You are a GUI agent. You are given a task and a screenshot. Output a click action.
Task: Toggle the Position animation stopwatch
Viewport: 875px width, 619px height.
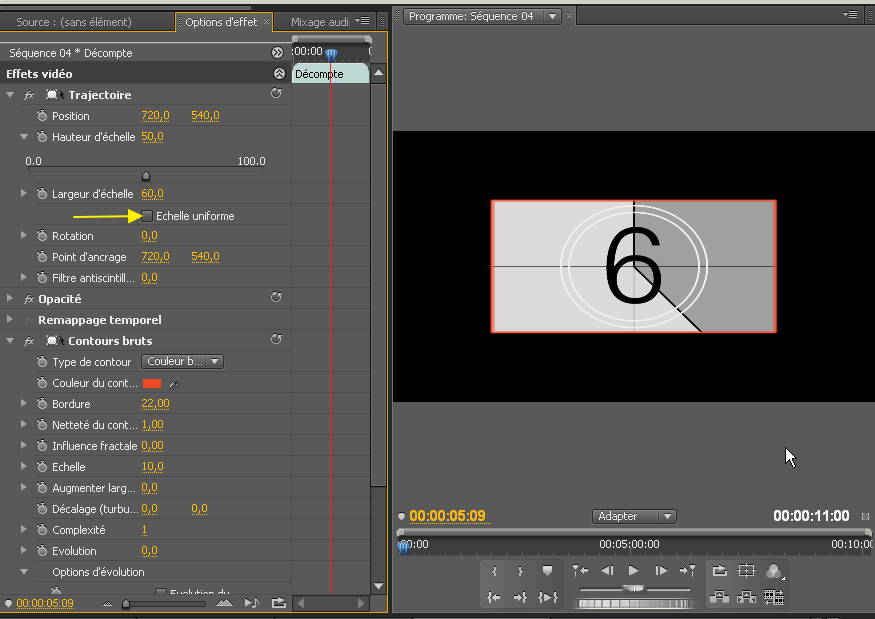42,116
